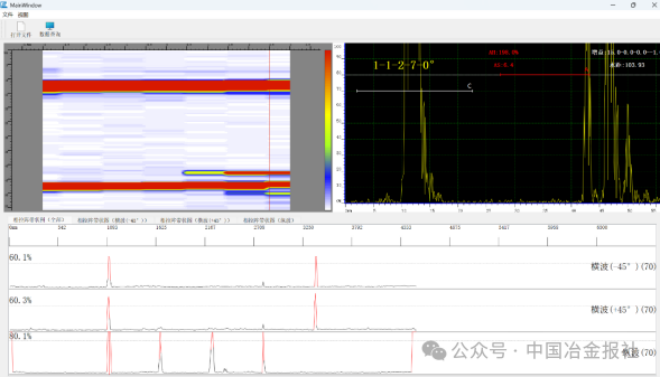The width and height of the screenshot is (660, 377).
Task: Open the 文件 menu
Action: (8, 15)
